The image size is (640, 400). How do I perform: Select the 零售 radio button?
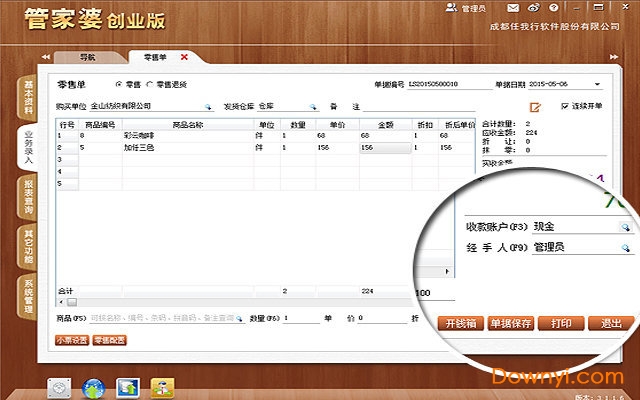119,84
